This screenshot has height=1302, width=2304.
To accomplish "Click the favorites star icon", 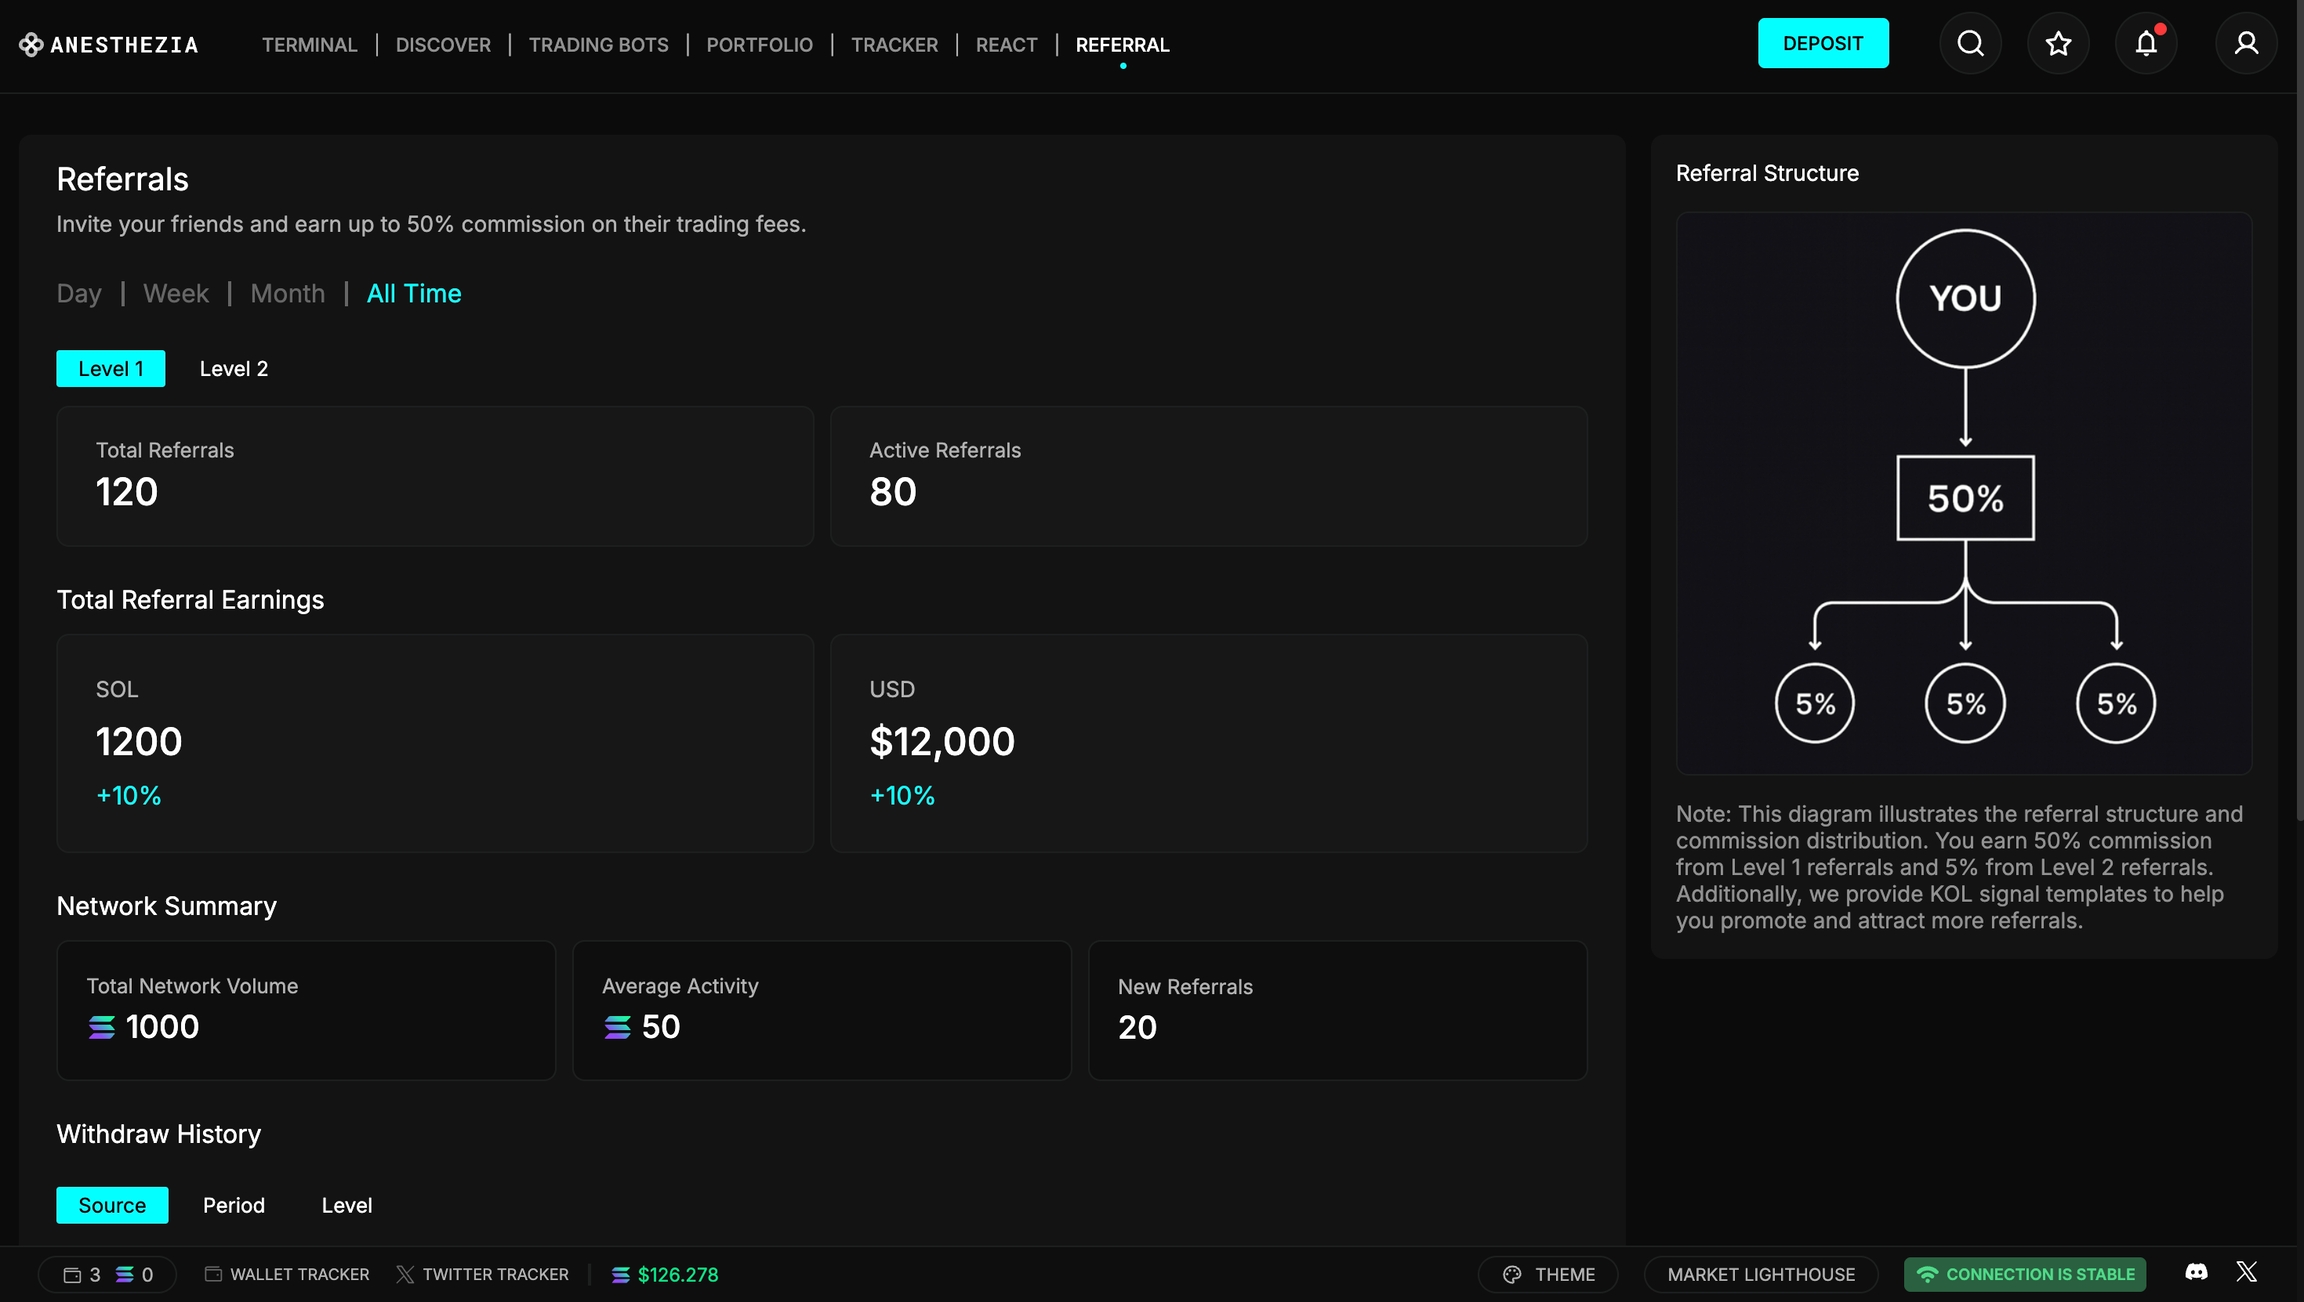I will 2058,44.
